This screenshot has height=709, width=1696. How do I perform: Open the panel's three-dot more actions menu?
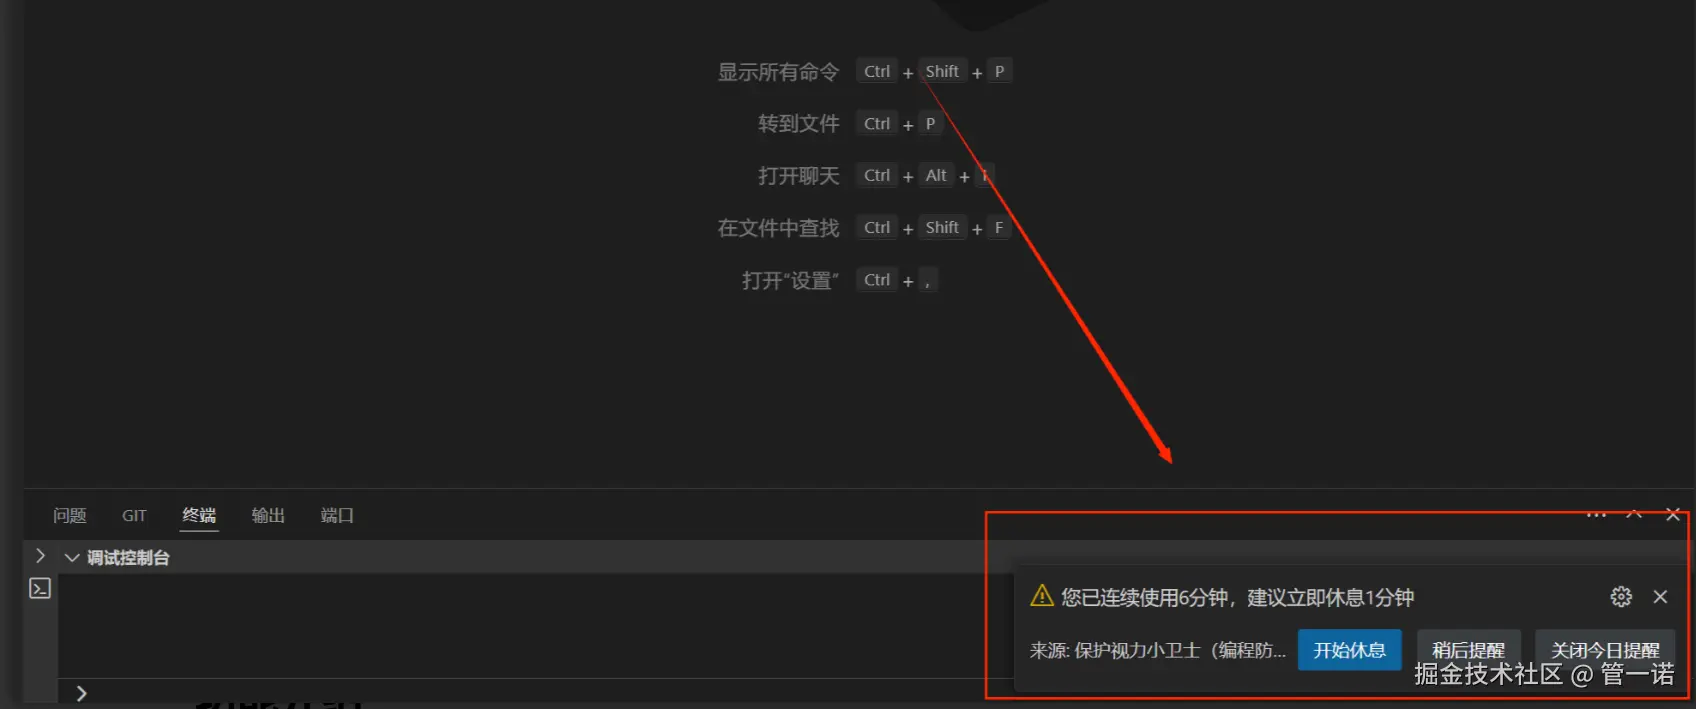coord(1596,514)
